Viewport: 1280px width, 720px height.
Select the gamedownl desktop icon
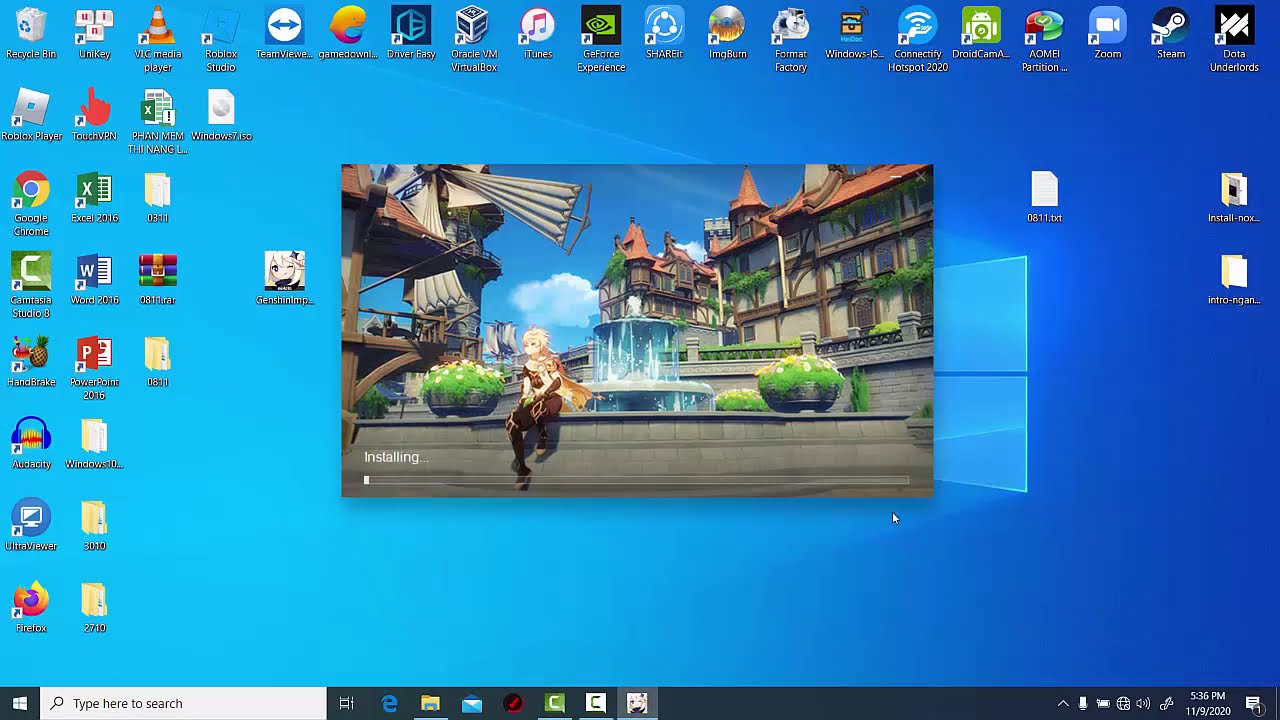point(347,33)
